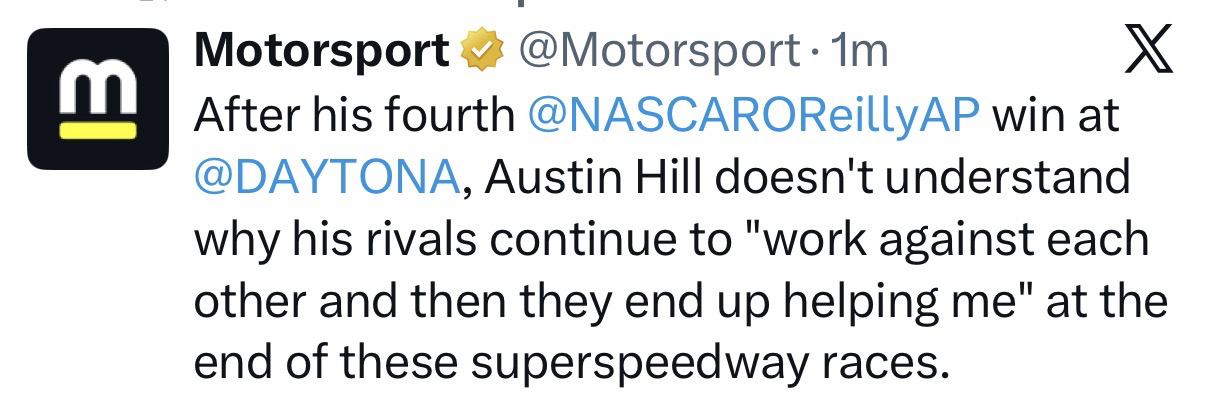Open the @NASCAROReillyAP mention
Viewport: 1206px width, 407px height.
point(751,116)
